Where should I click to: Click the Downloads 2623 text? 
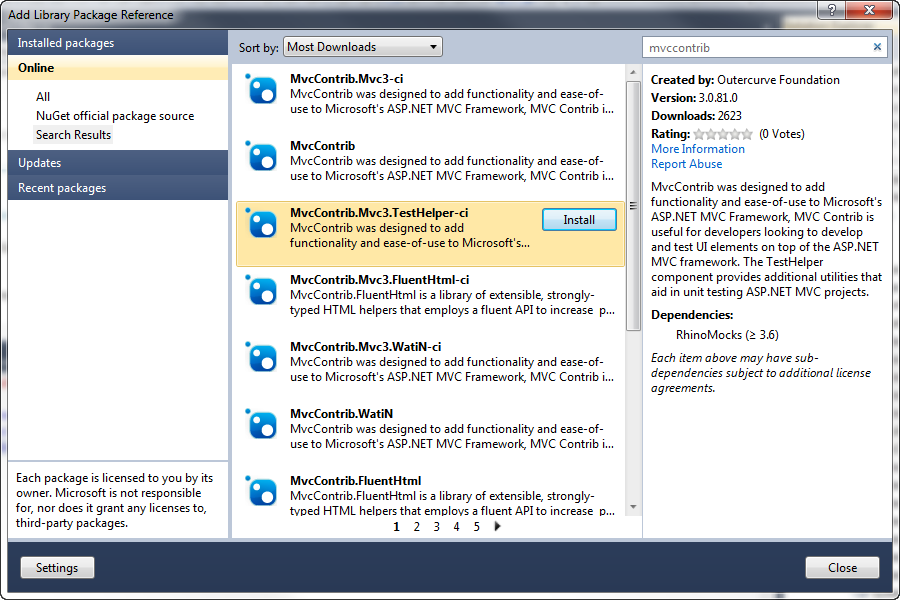[x=696, y=116]
